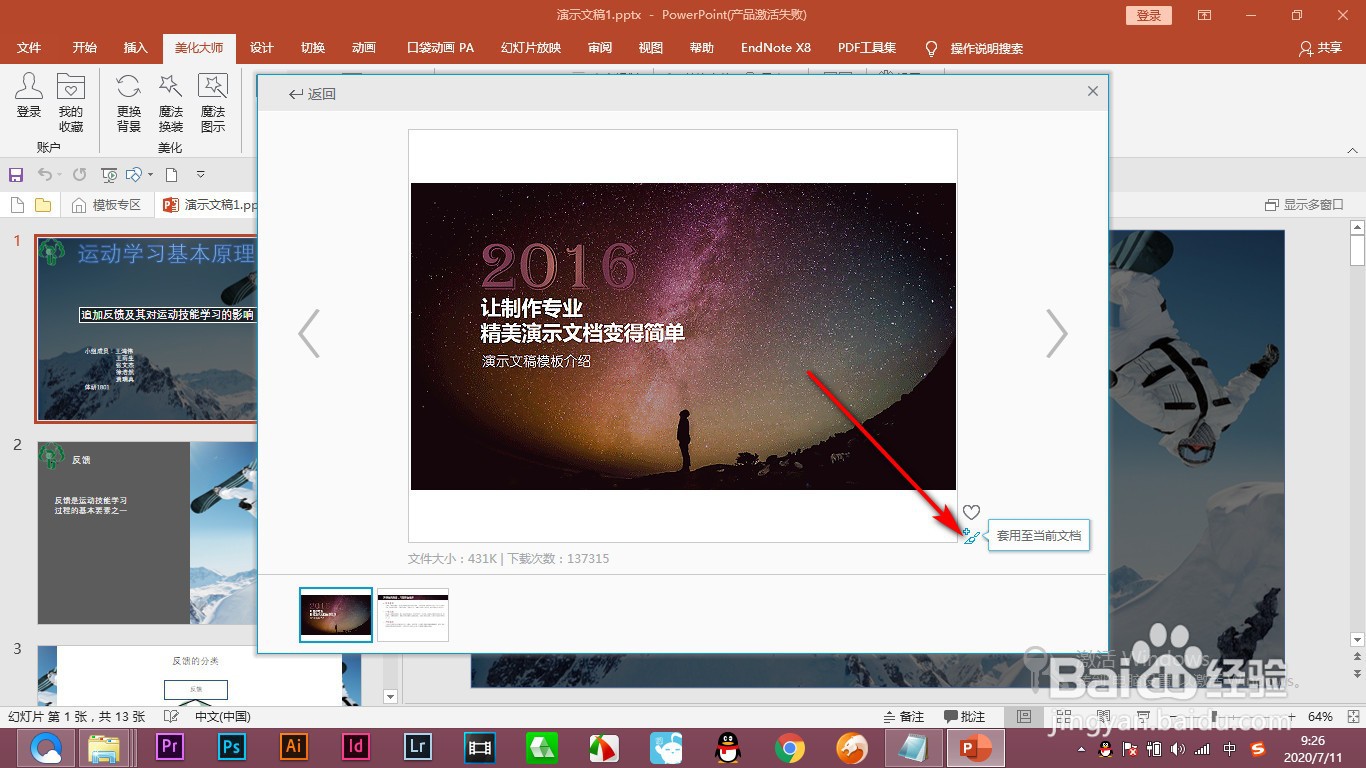The height and width of the screenshot is (768, 1366).
Task: Click 更换背景 change background tool
Action: click(x=129, y=103)
